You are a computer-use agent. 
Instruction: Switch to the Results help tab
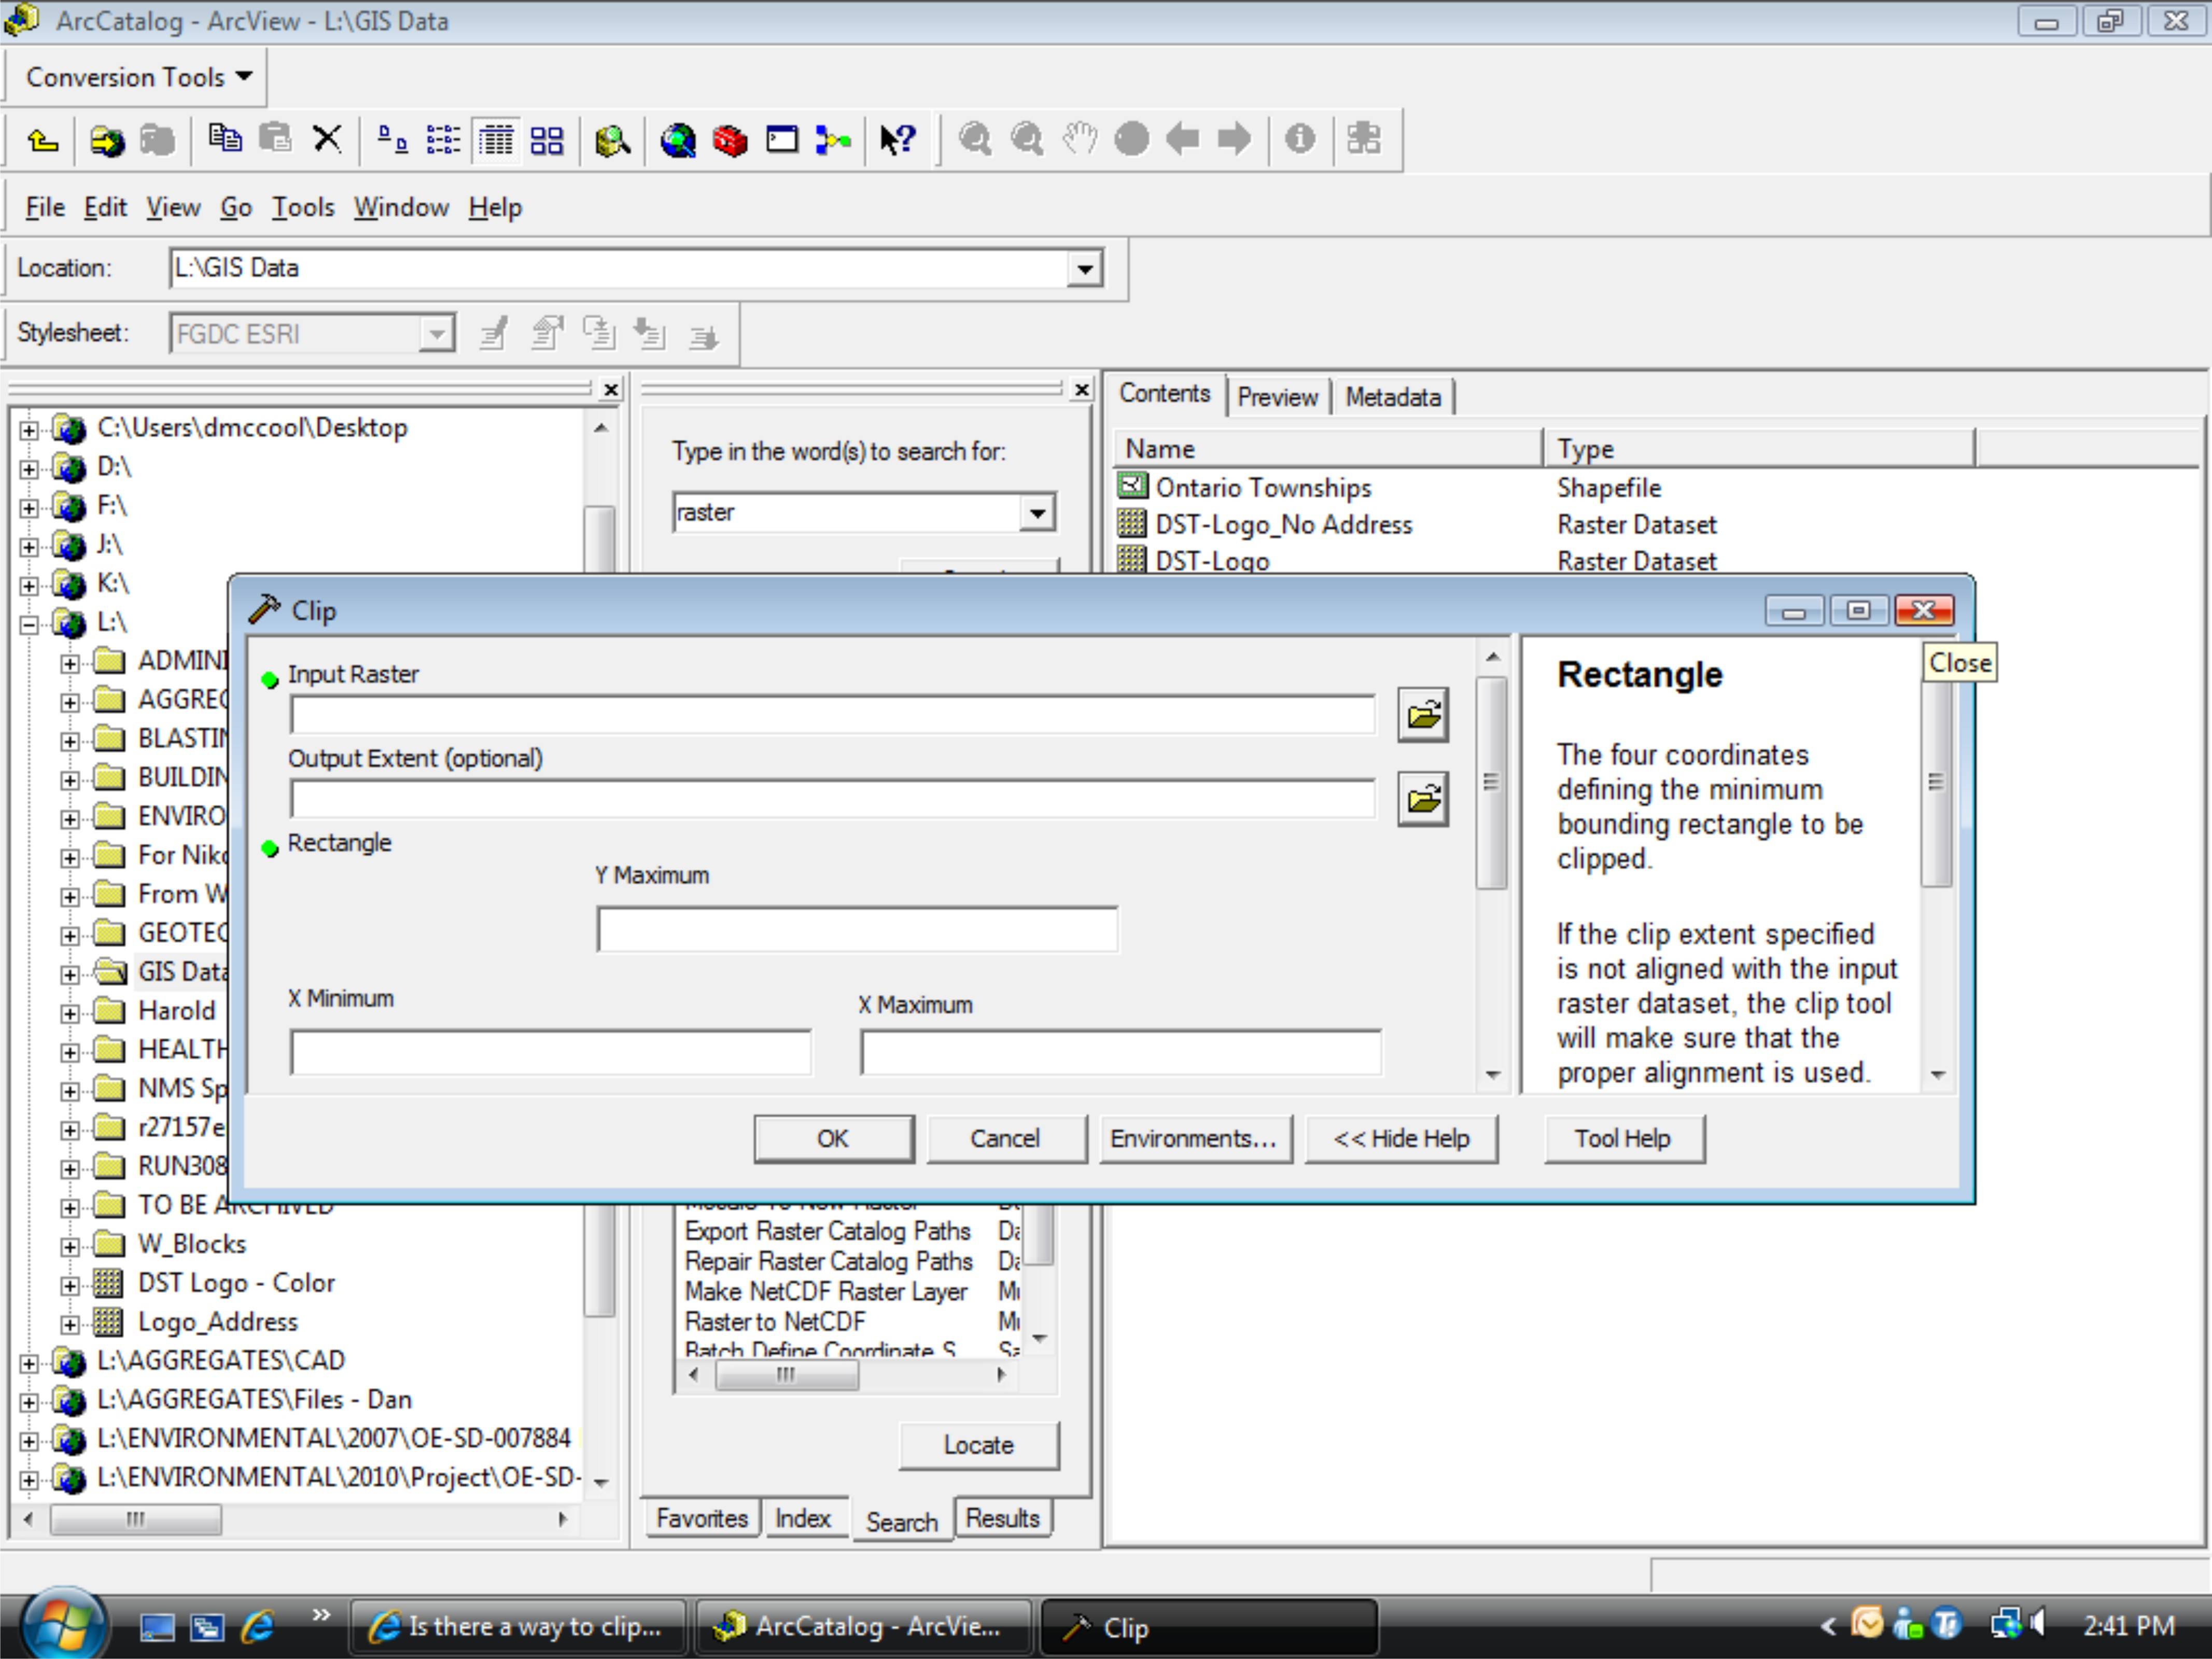pyautogui.click(x=1002, y=1518)
